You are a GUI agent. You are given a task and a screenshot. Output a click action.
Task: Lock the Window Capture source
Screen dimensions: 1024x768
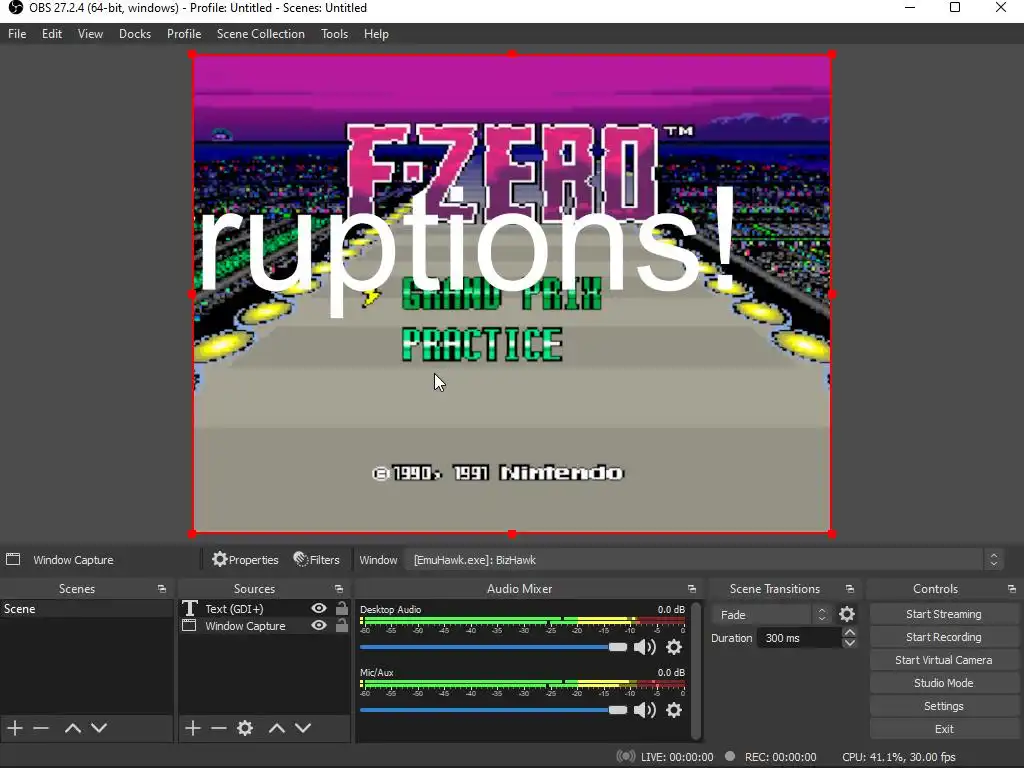tap(342, 625)
